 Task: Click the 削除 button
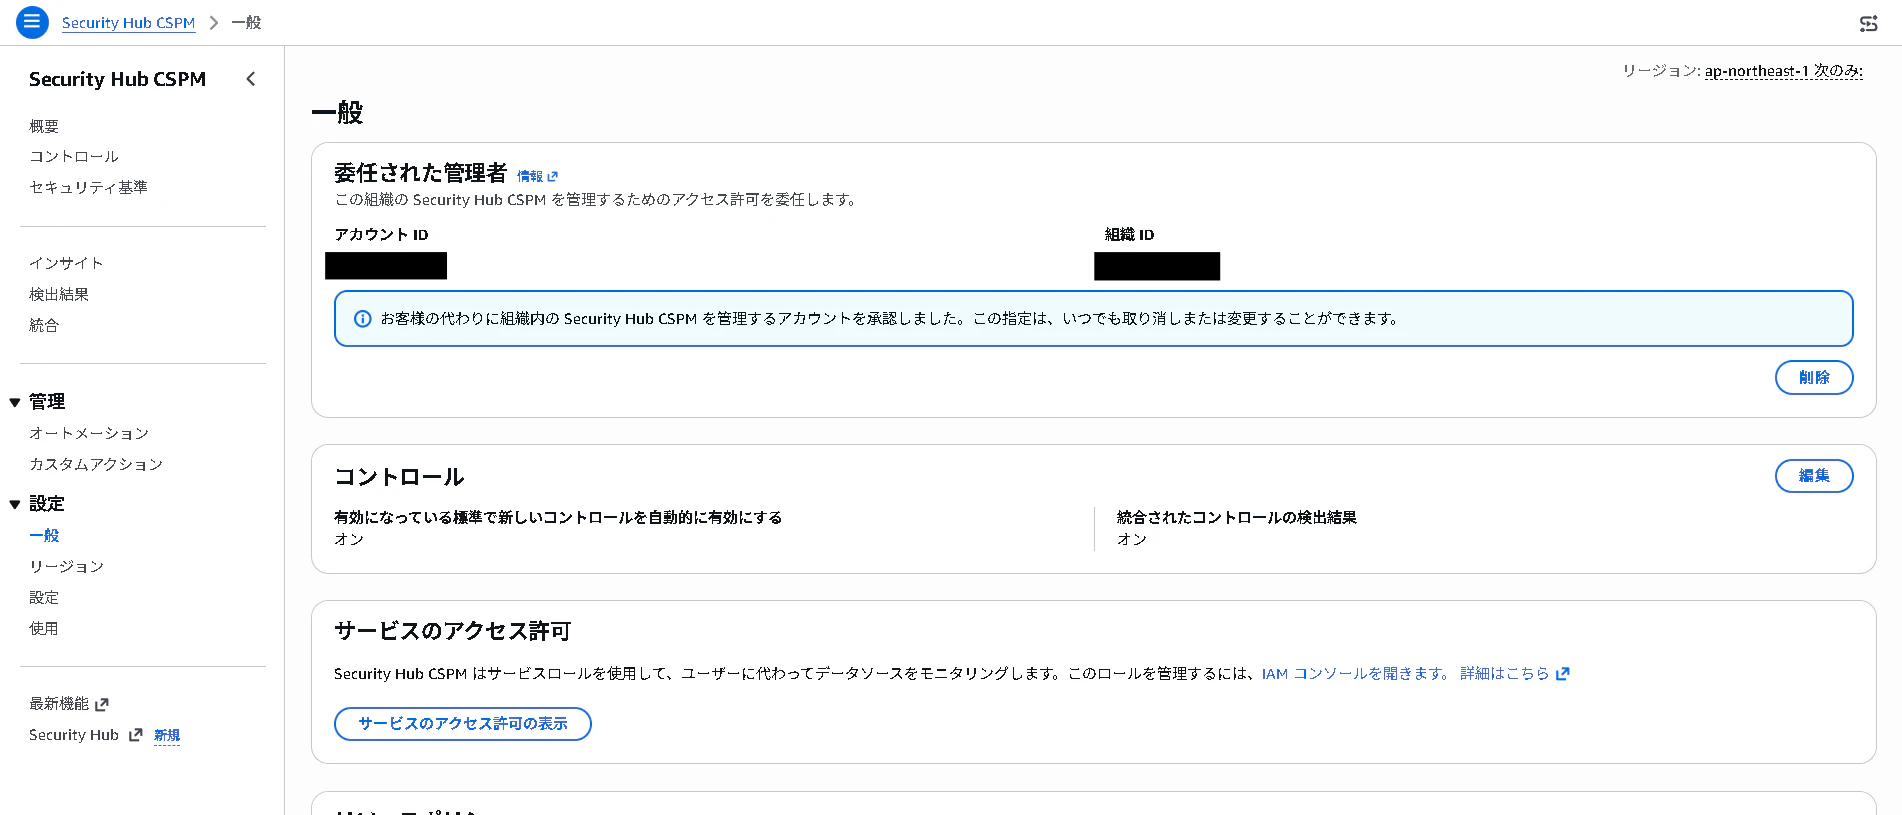pos(1813,378)
